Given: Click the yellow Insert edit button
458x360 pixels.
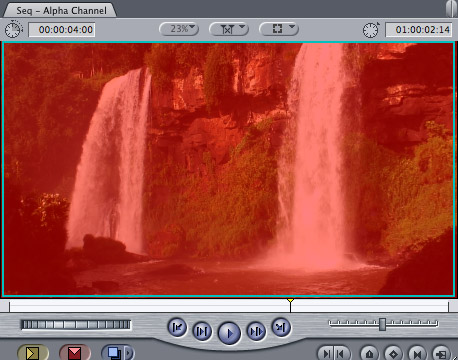Looking at the screenshot, I should (x=33, y=353).
